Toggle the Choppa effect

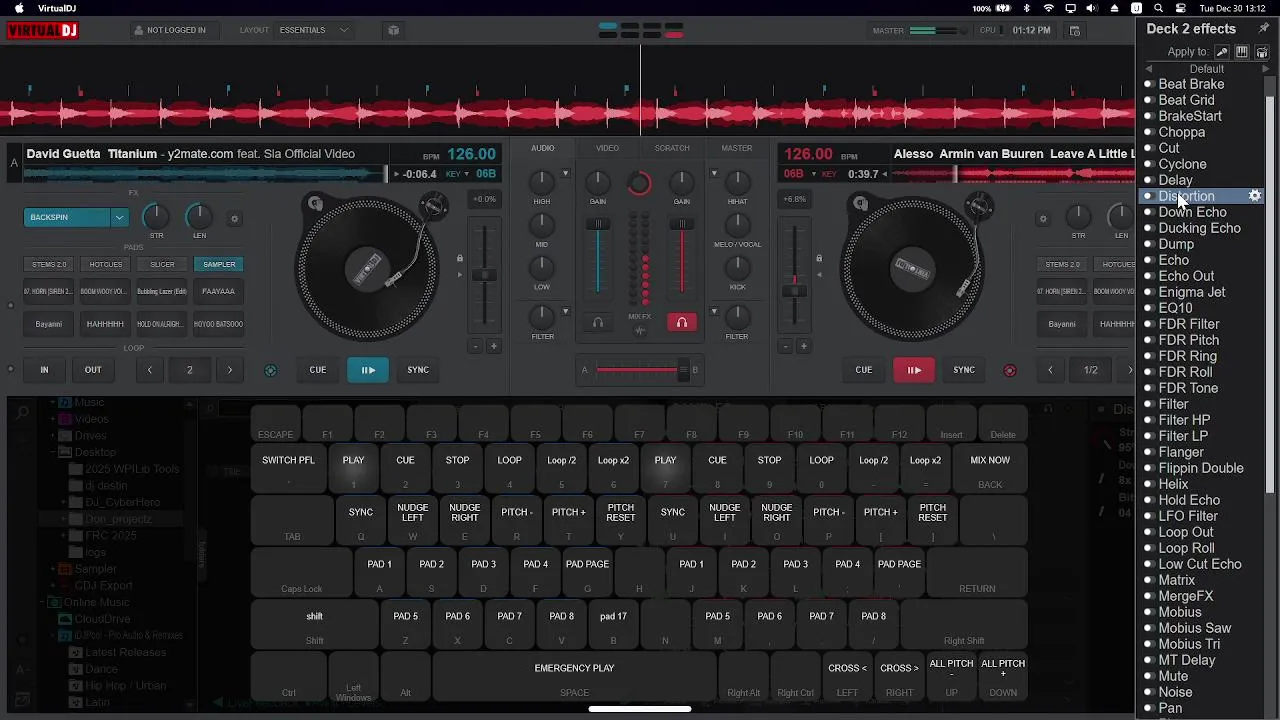pyautogui.click(x=1148, y=132)
